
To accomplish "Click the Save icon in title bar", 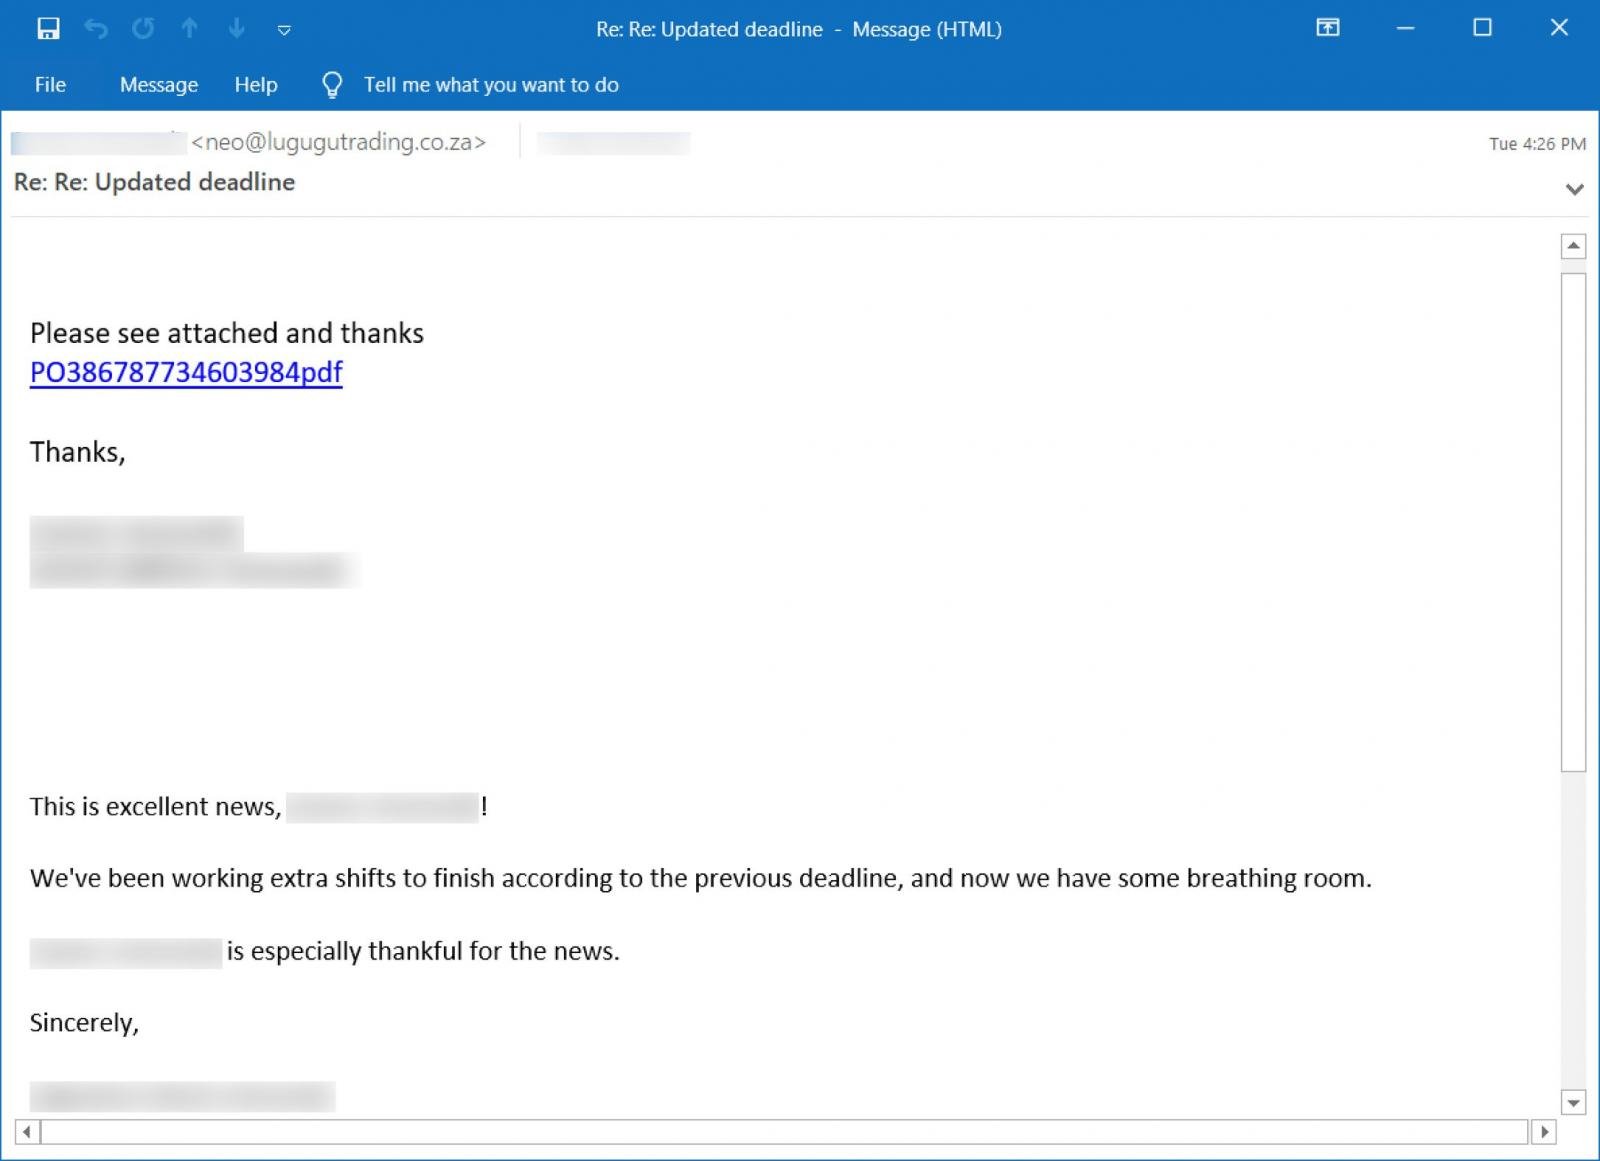I will [48, 28].
